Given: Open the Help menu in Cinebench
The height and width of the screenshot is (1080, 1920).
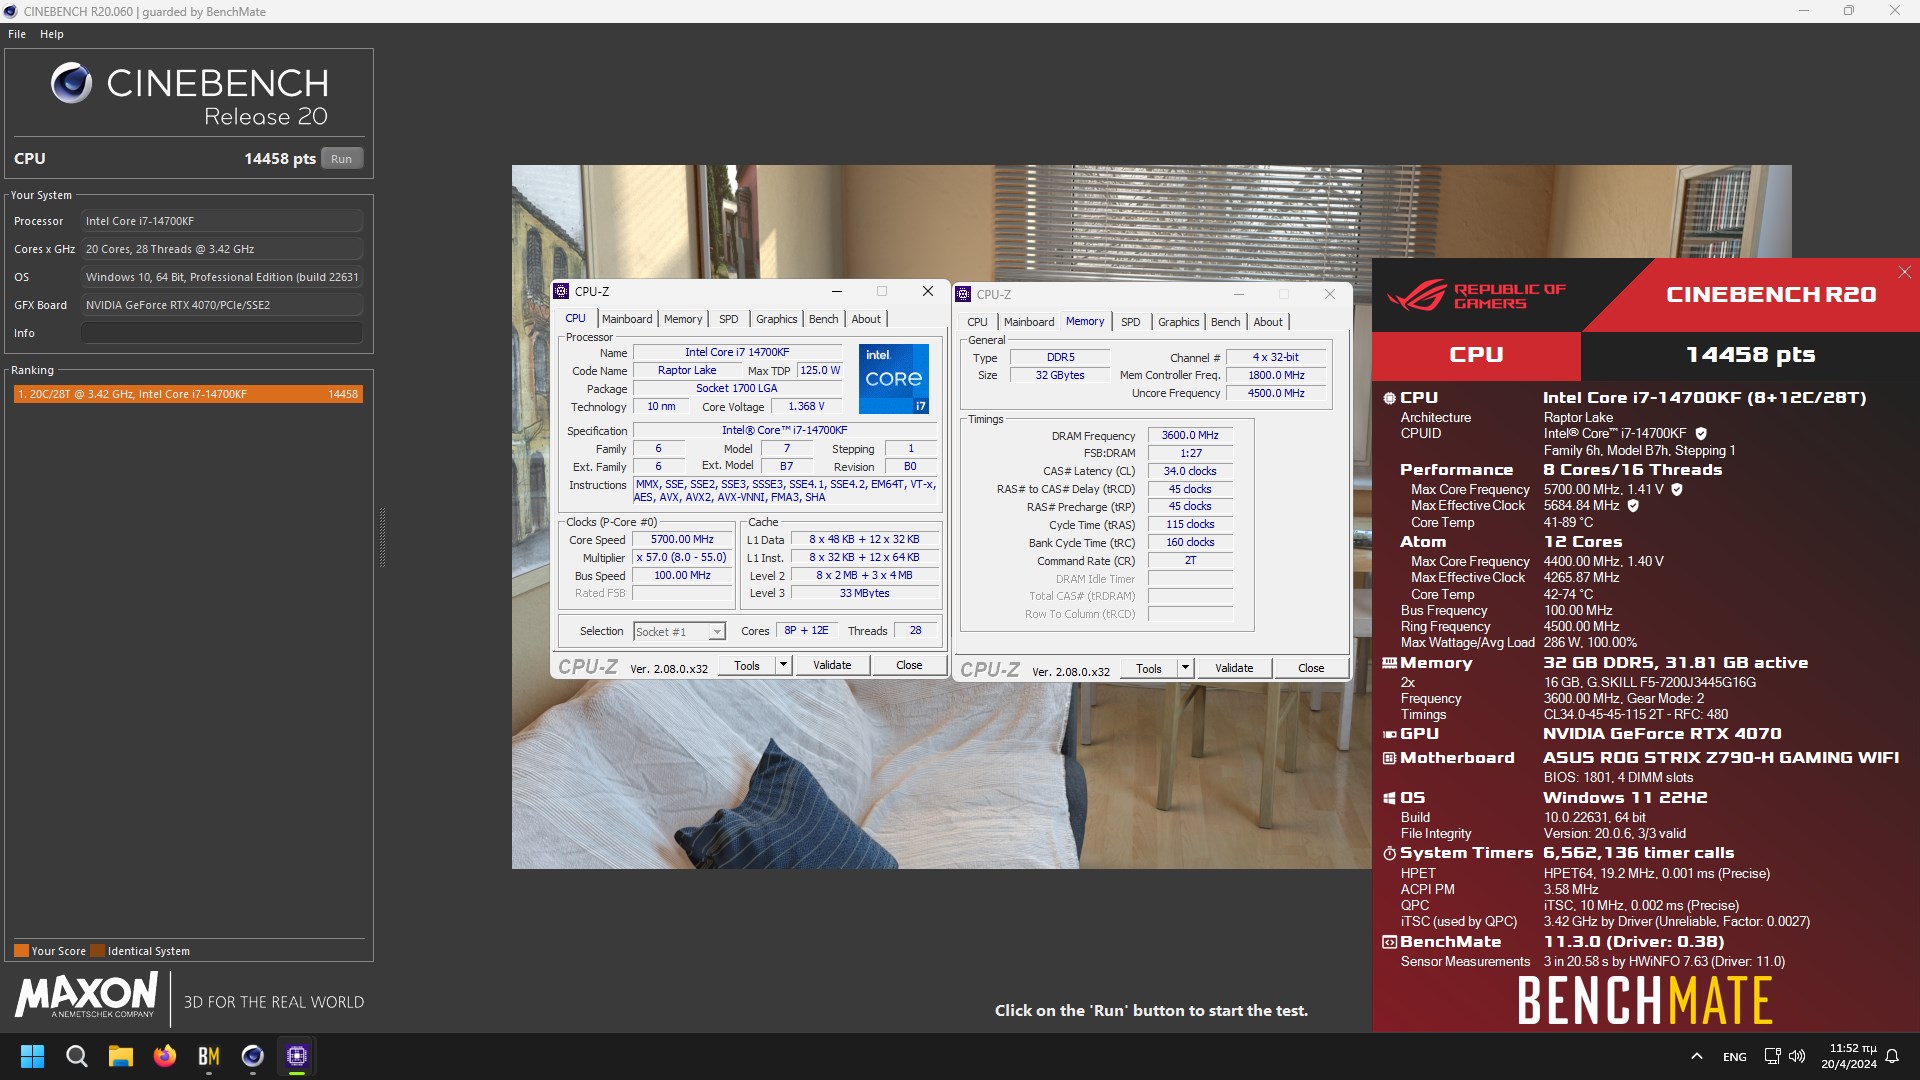Looking at the screenshot, I should 52,34.
